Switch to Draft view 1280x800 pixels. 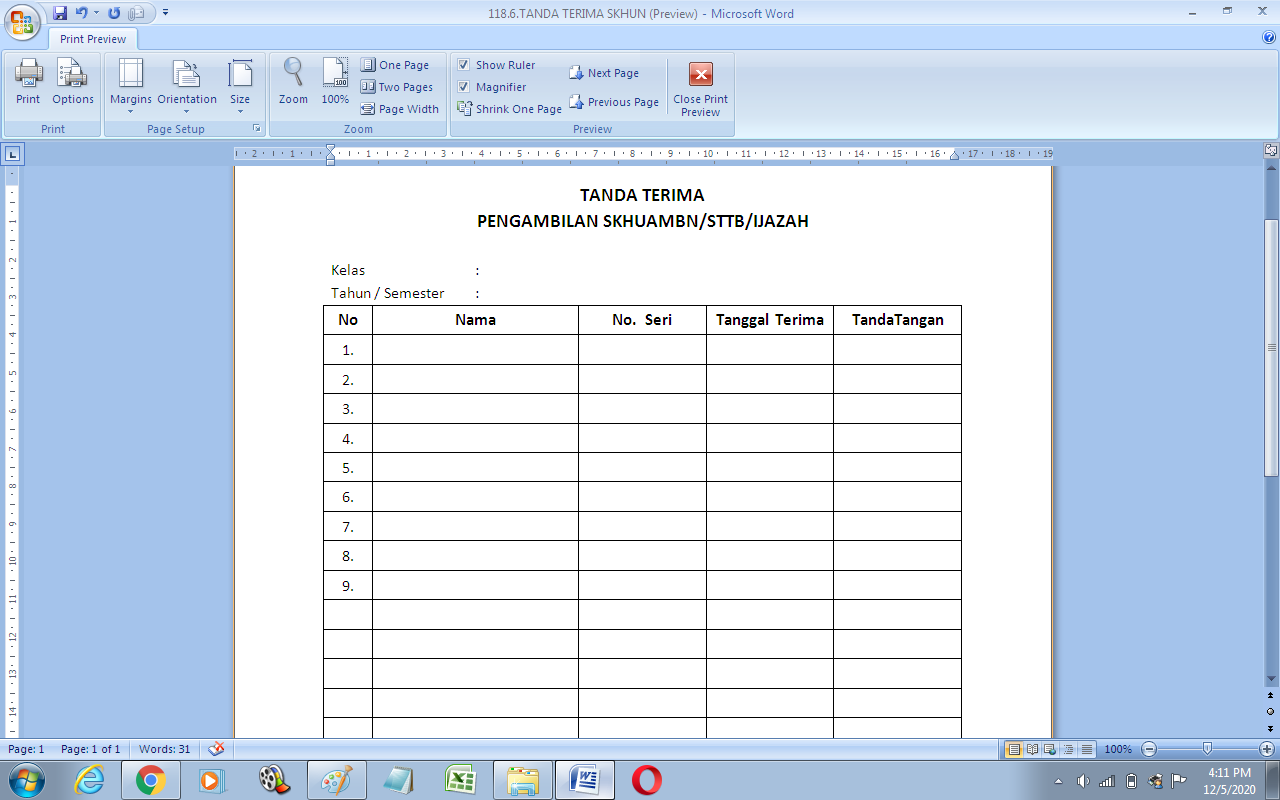pyautogui.click(x=1086, y=749)
